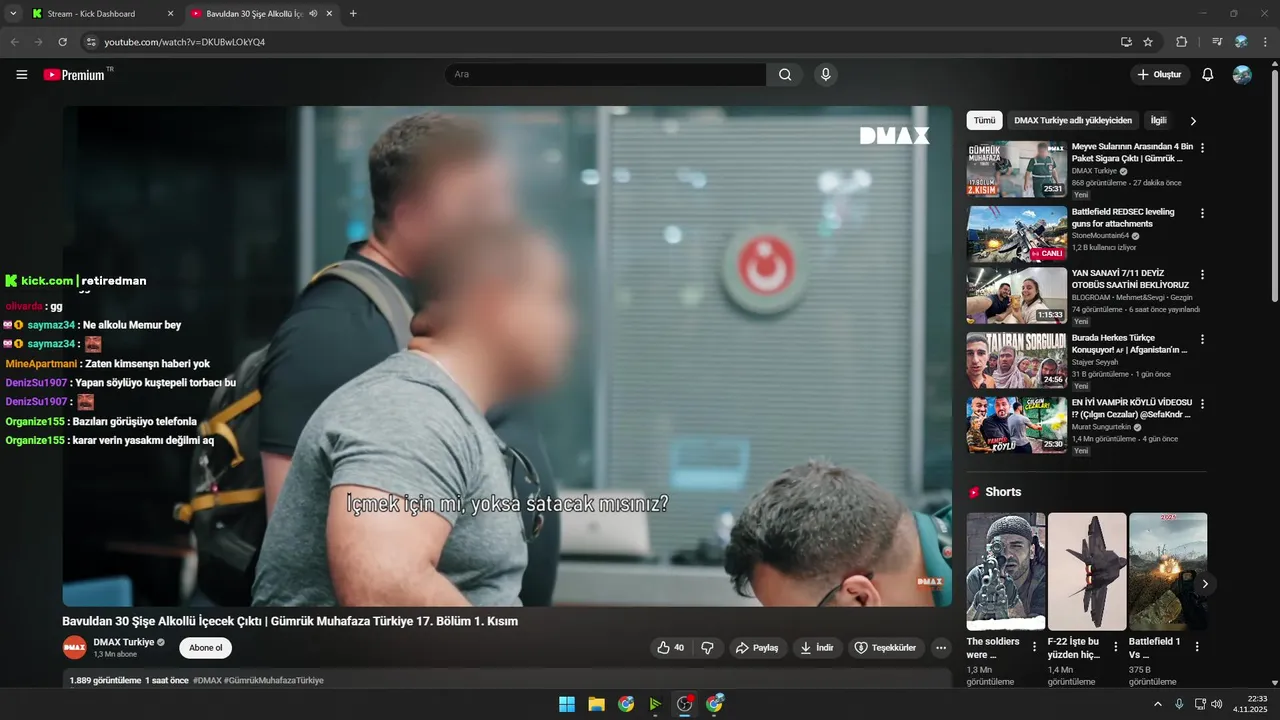The width and height of the screenshot is (1280, 720).
Task: Open options for Battlefield REDSEC video
Action: point(1202,213)
